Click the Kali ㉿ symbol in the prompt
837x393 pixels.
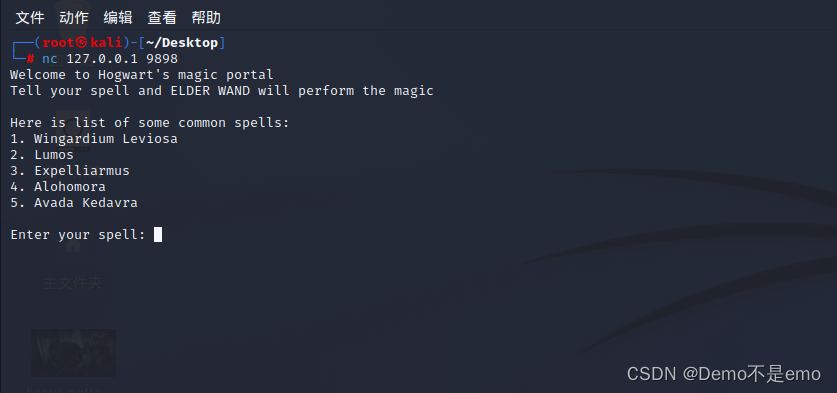pyautogui.click(x=81, y=43)
